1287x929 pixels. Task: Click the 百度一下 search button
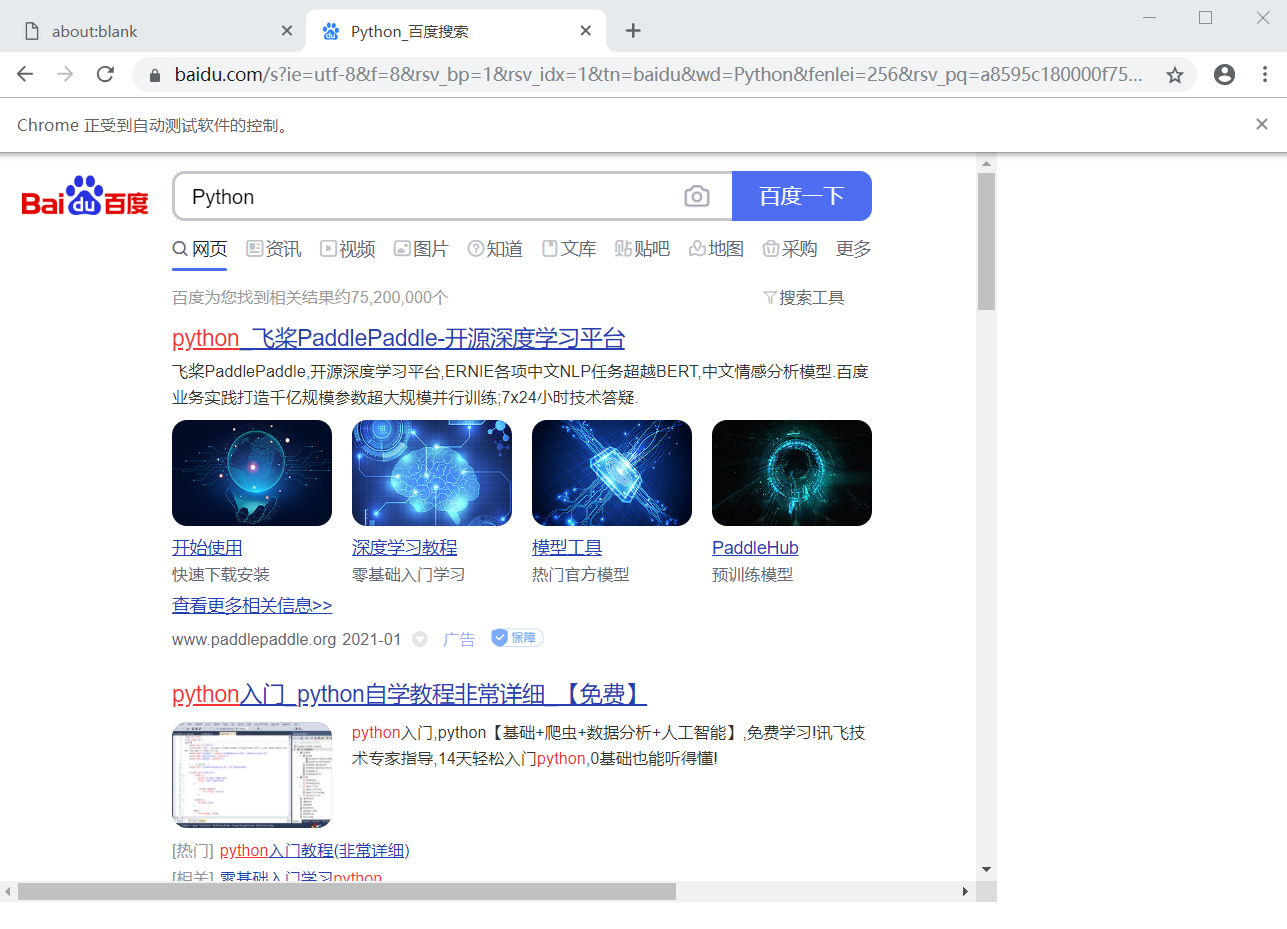click(802, 196)
